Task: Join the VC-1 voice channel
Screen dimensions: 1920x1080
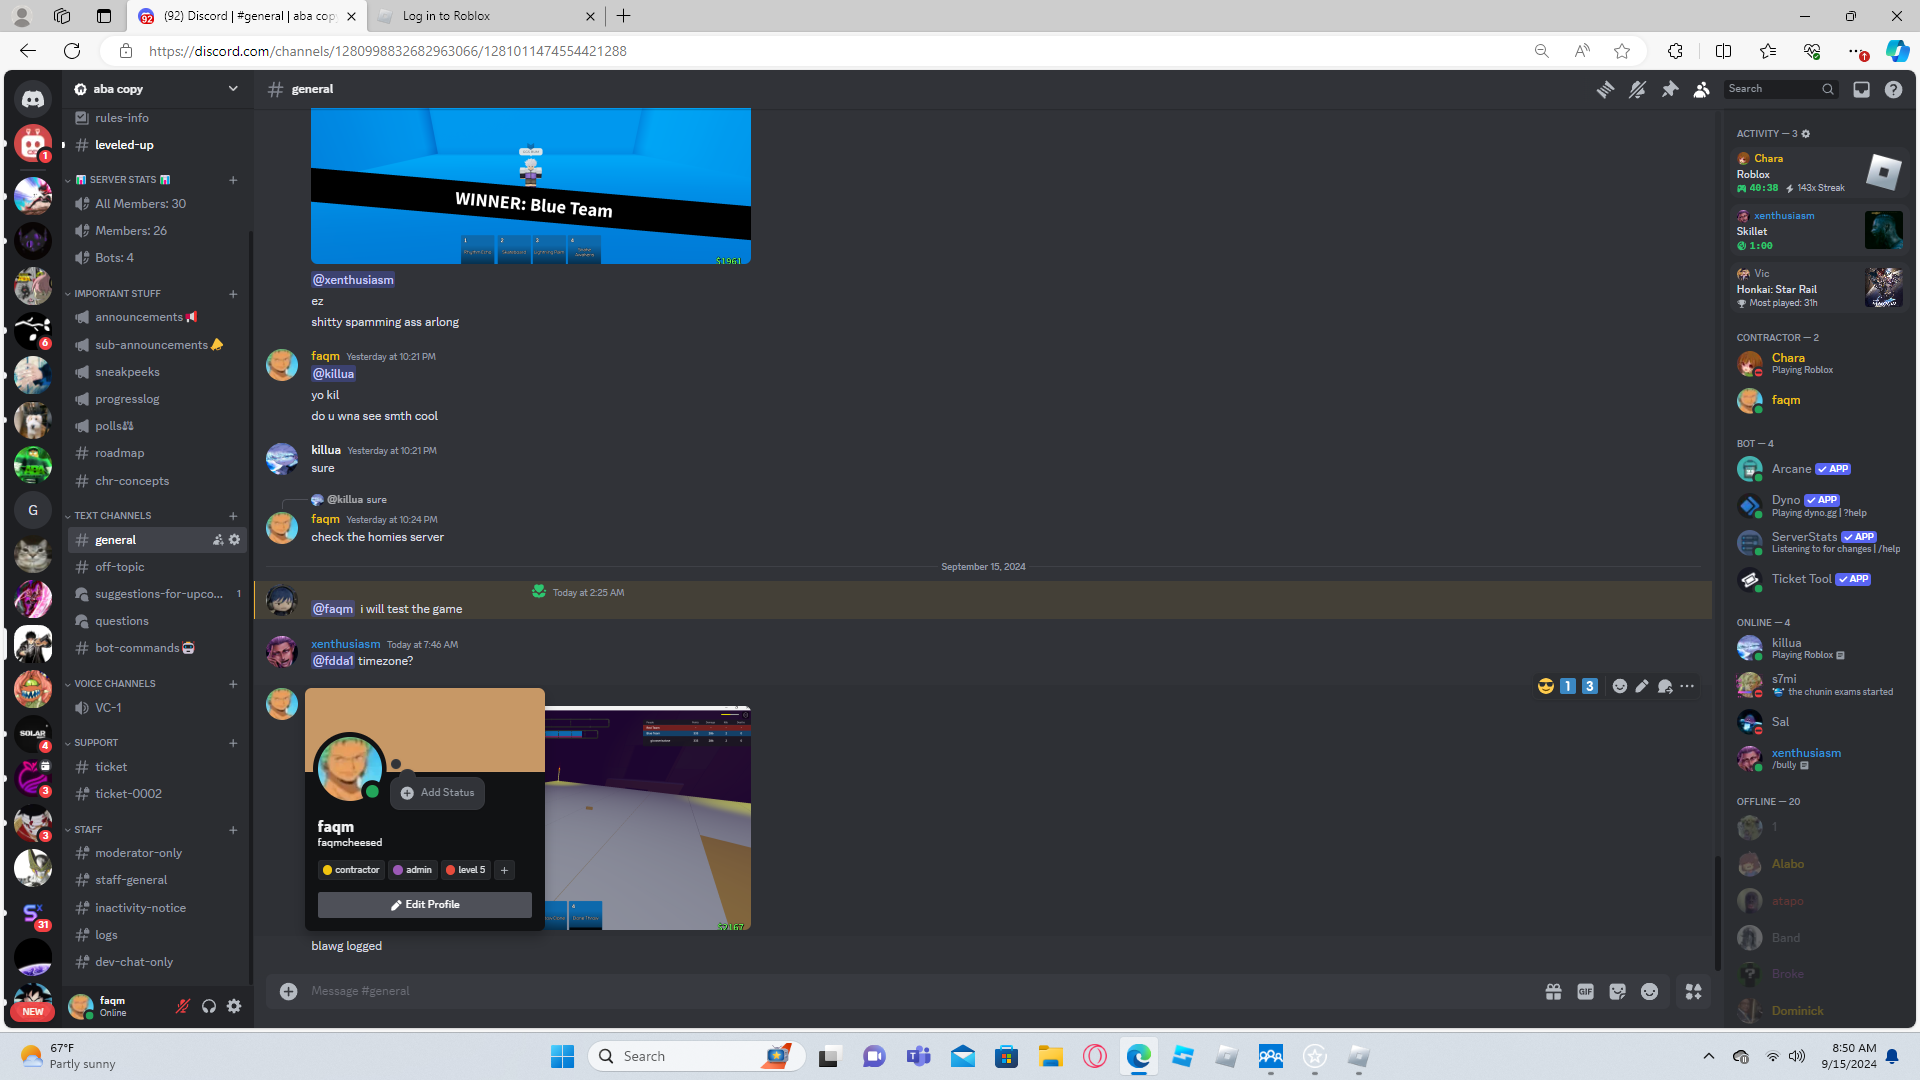Action: tap(157, 708)
